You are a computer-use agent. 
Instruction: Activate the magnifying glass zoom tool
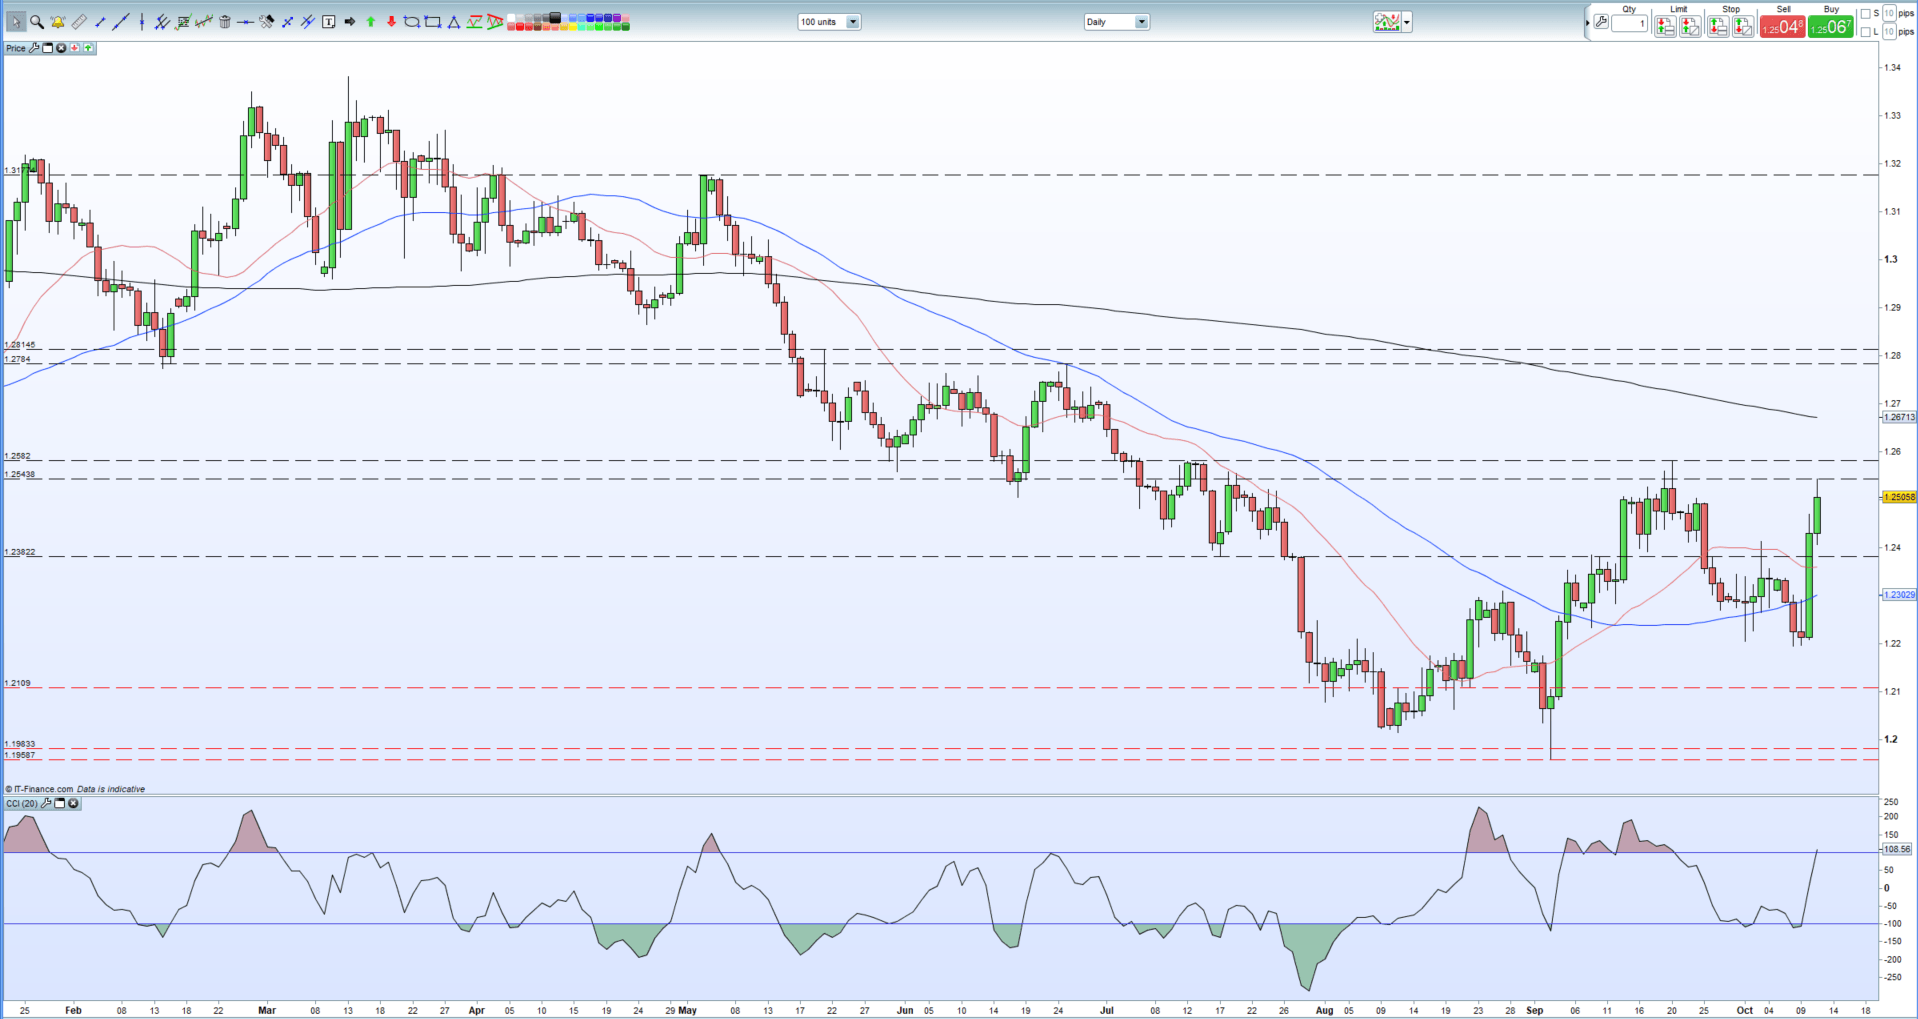pos(37,21)
